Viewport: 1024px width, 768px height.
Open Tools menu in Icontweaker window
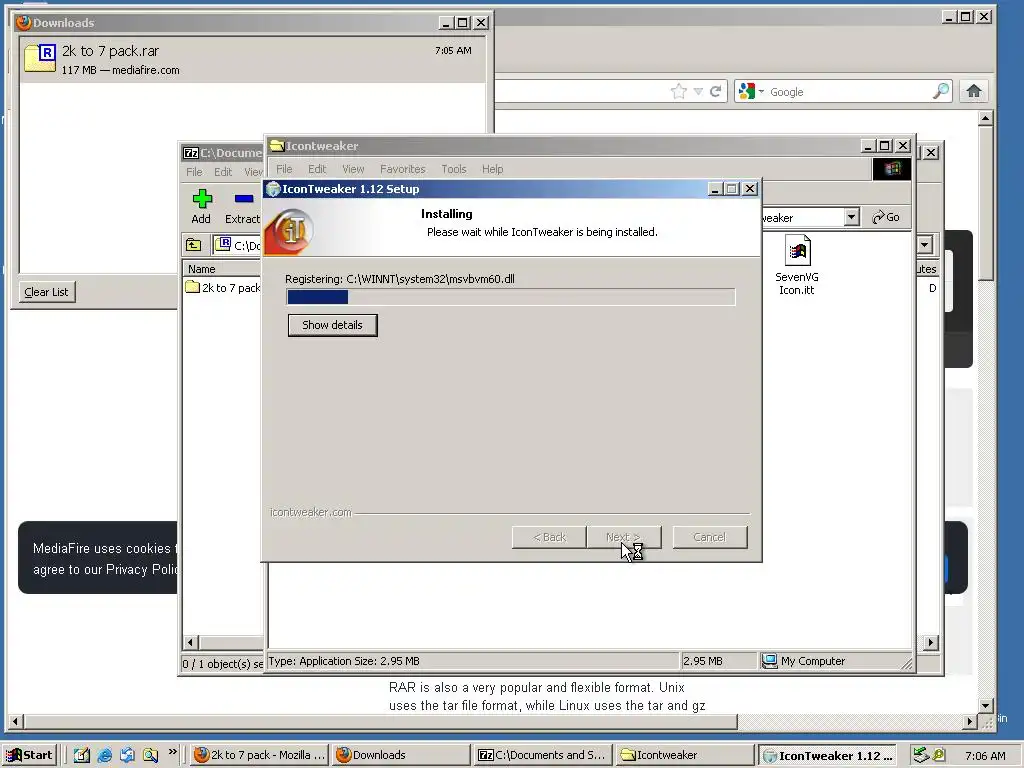point(453,169)
